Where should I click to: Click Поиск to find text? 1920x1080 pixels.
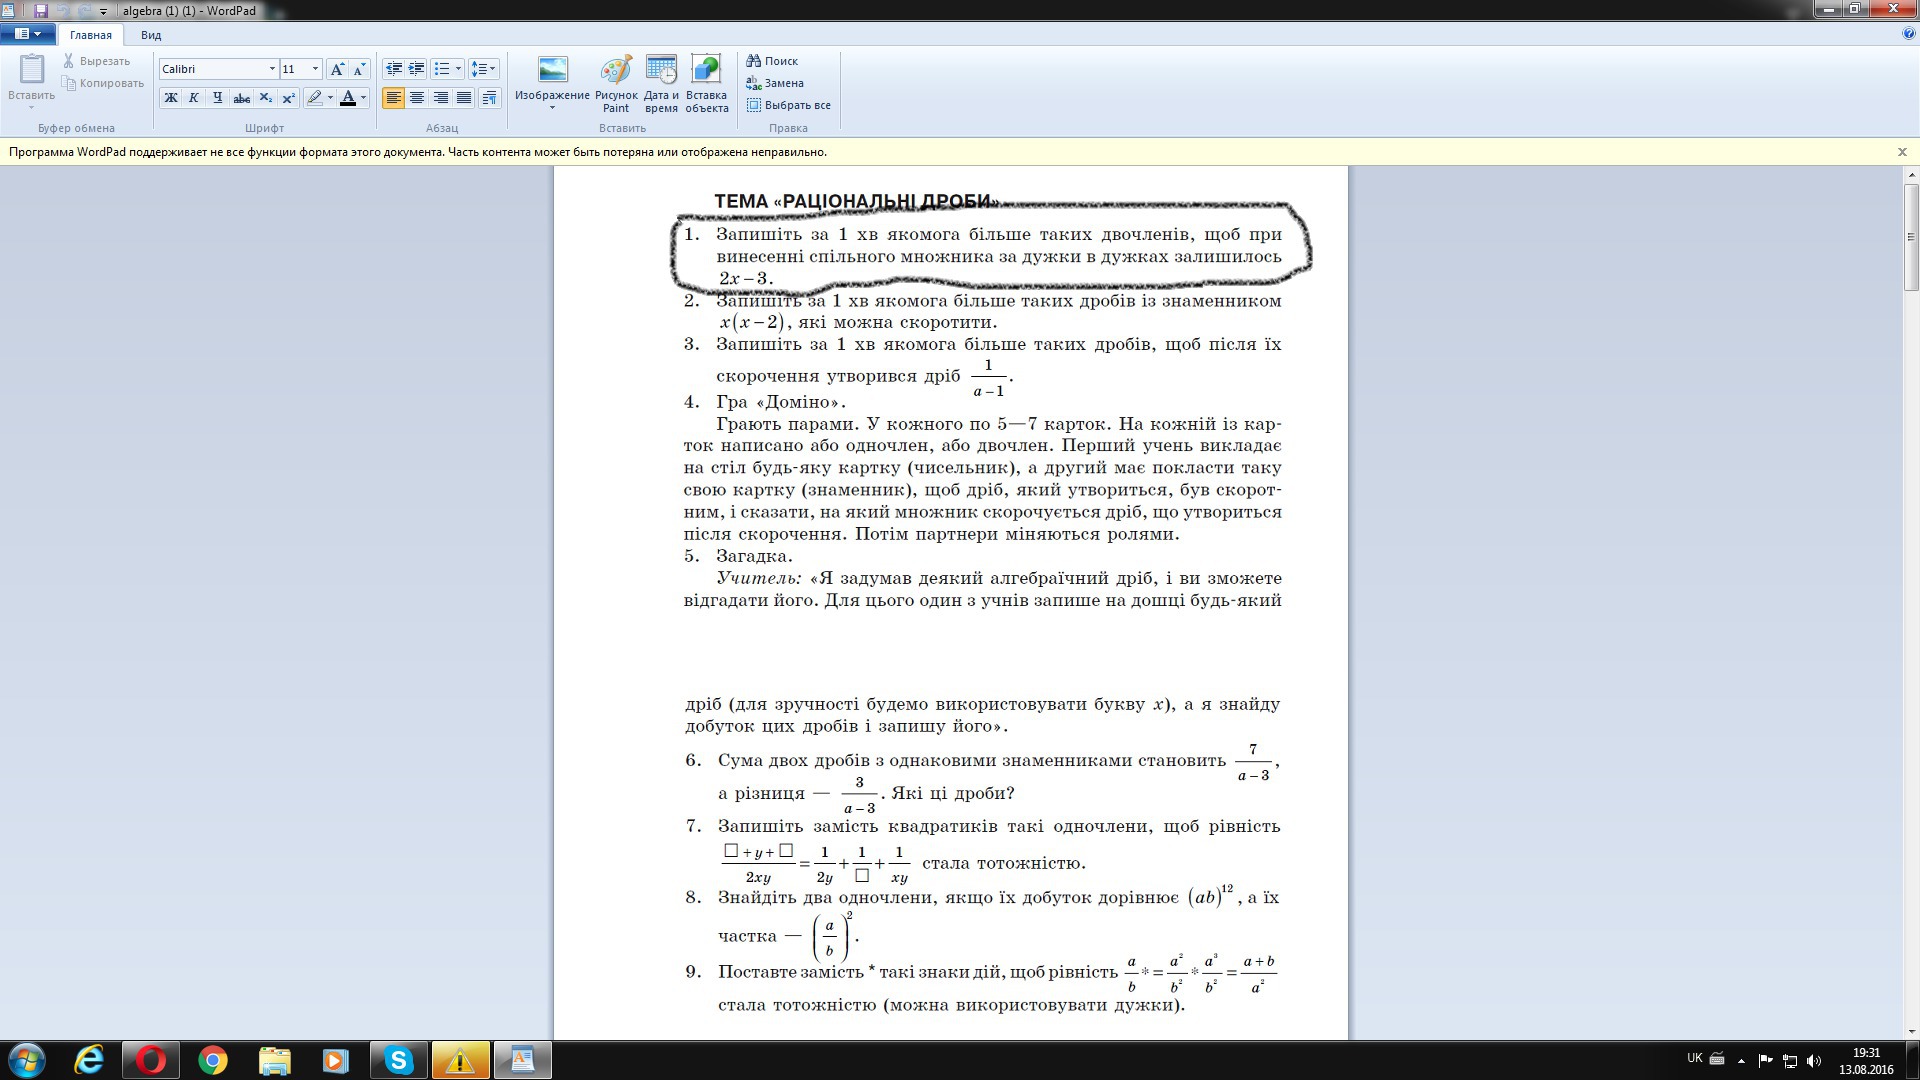point(772,61)
